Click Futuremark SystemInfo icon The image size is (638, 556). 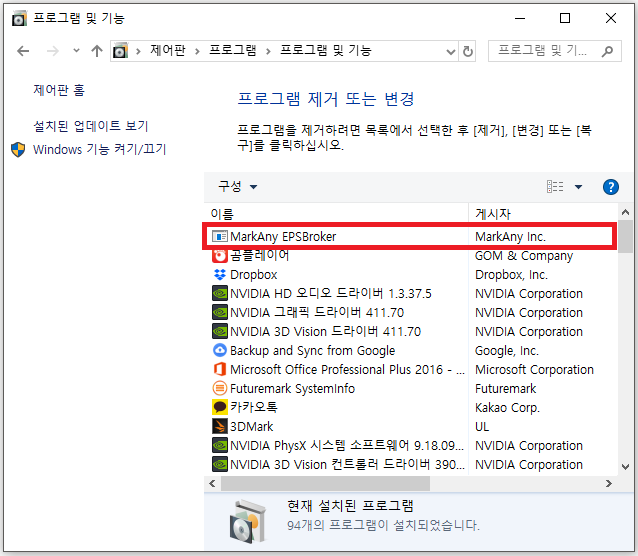pos(220,388)
